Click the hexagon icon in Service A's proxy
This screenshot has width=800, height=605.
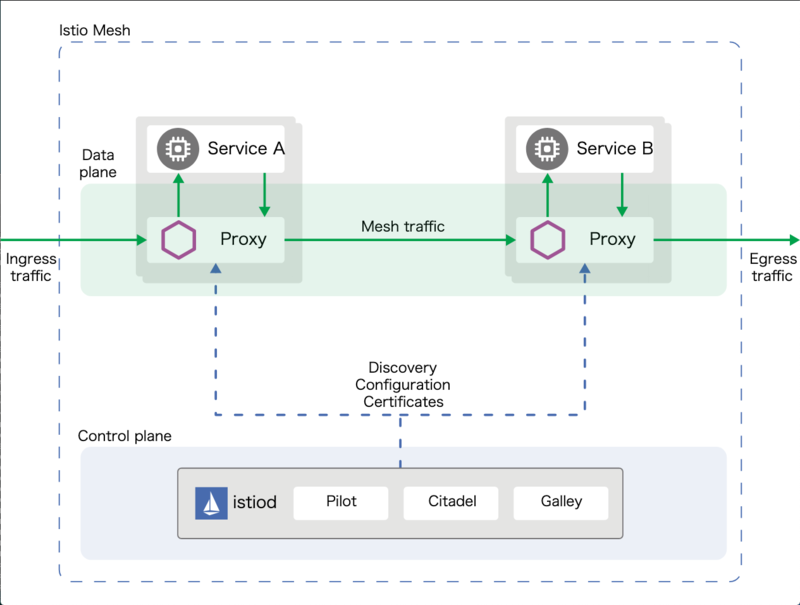pos(179,240)
